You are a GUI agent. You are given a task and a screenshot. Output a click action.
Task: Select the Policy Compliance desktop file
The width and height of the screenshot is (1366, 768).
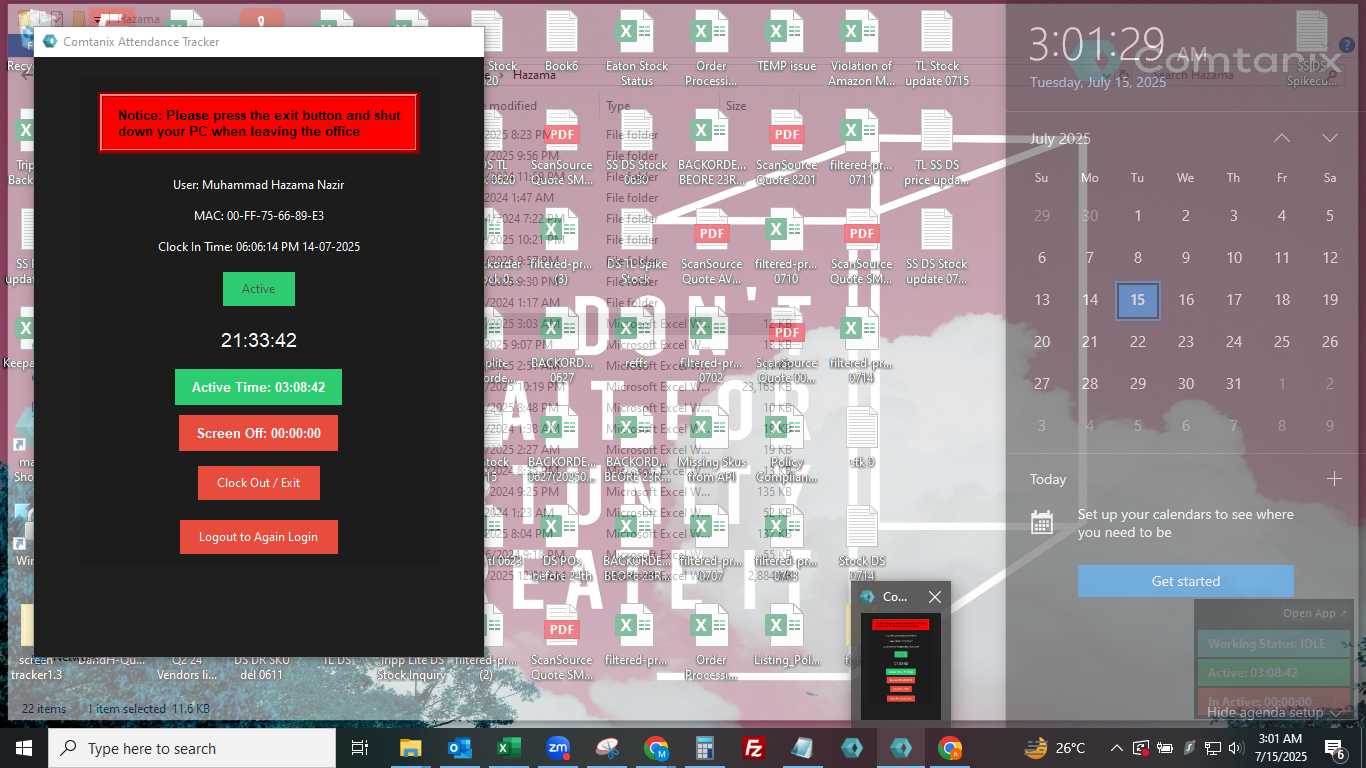click(786, 446)
